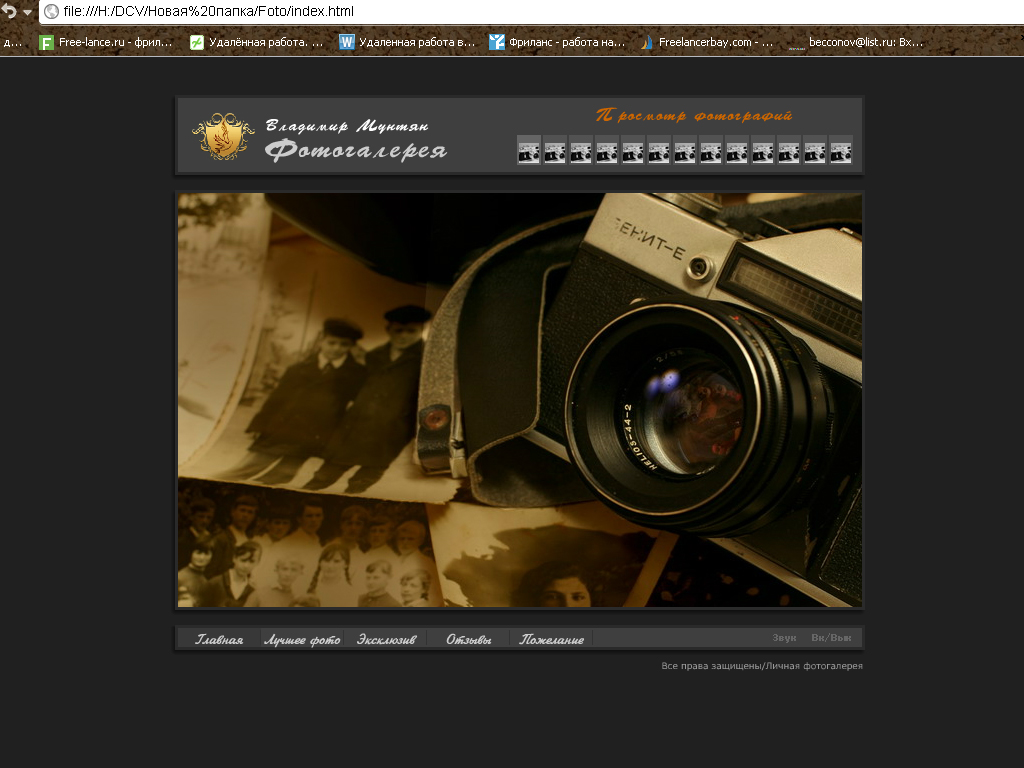
Task: Go to the Главная menu item
Action: pyautogui.click(x=219, y=639)
